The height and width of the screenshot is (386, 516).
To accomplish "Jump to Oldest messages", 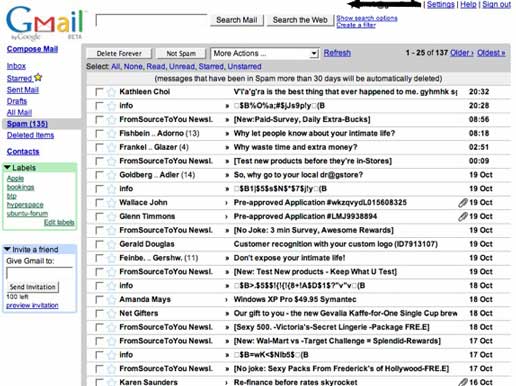I will tap(491, 53).
